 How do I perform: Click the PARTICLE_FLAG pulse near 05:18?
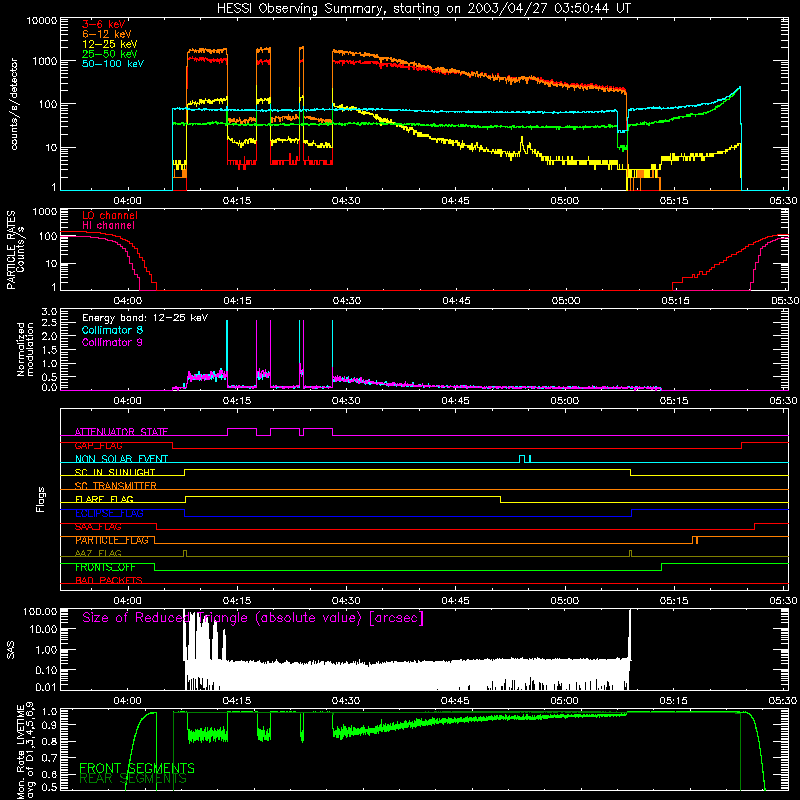pos(694,539)
